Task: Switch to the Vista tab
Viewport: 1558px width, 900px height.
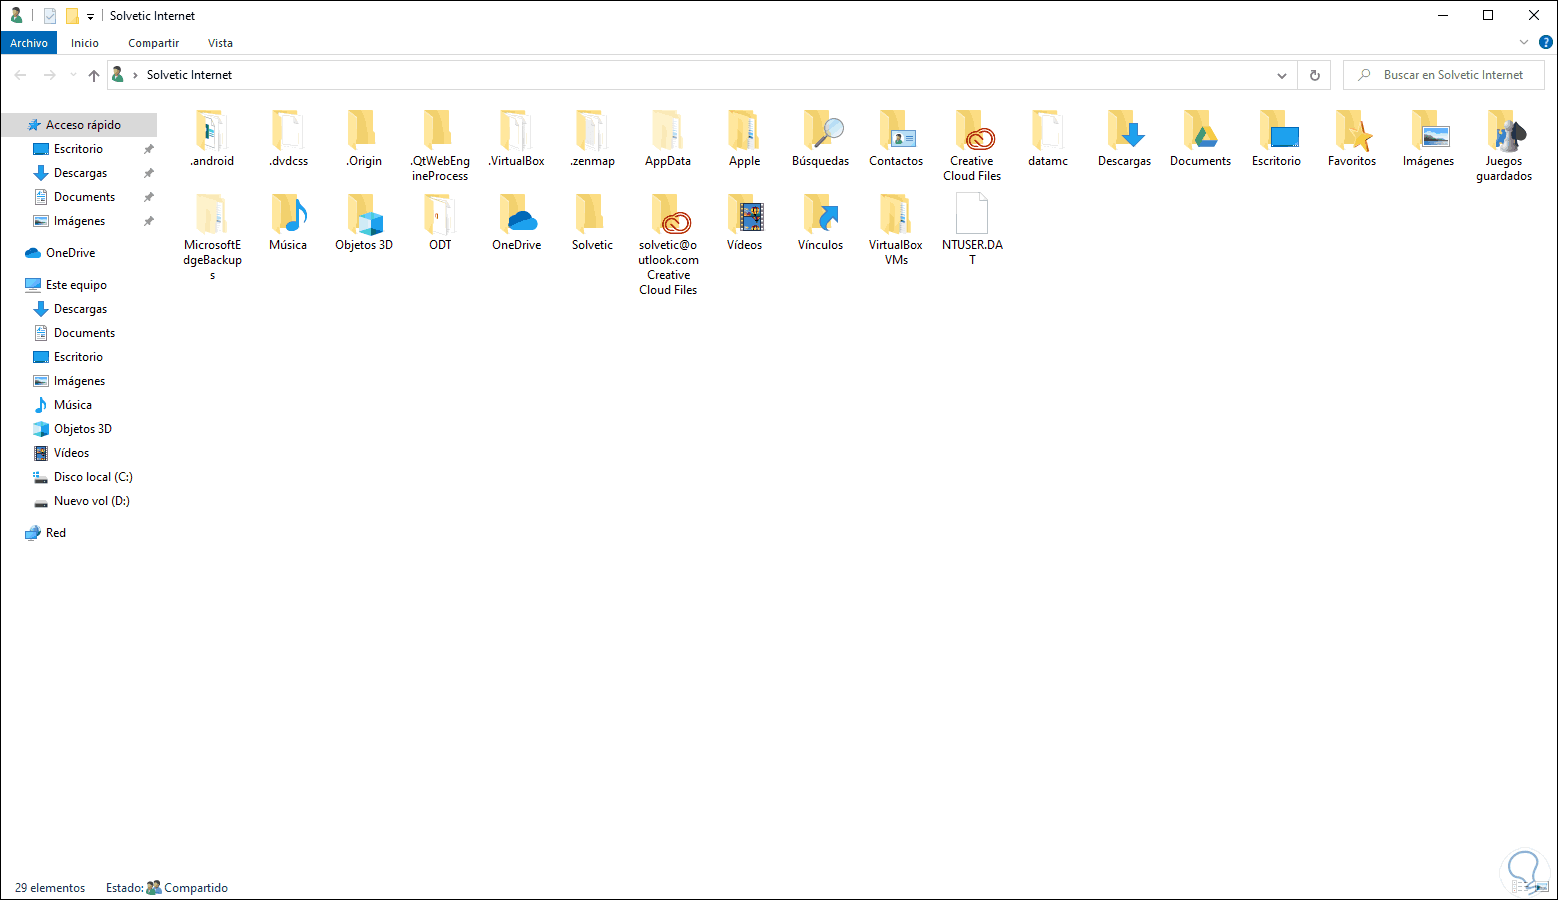Action: 220,42
